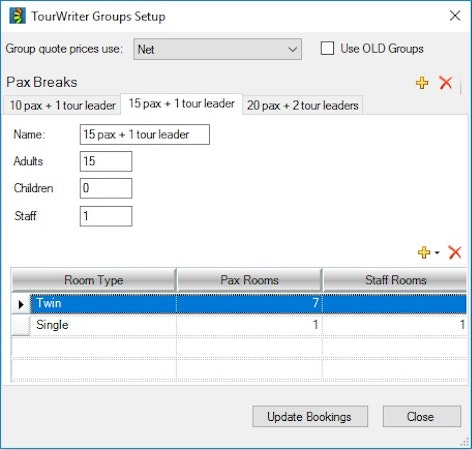Screen dimensions: 472x450
Task: Click the TourWriter app icon in title bar
Action: coord(17,16)
